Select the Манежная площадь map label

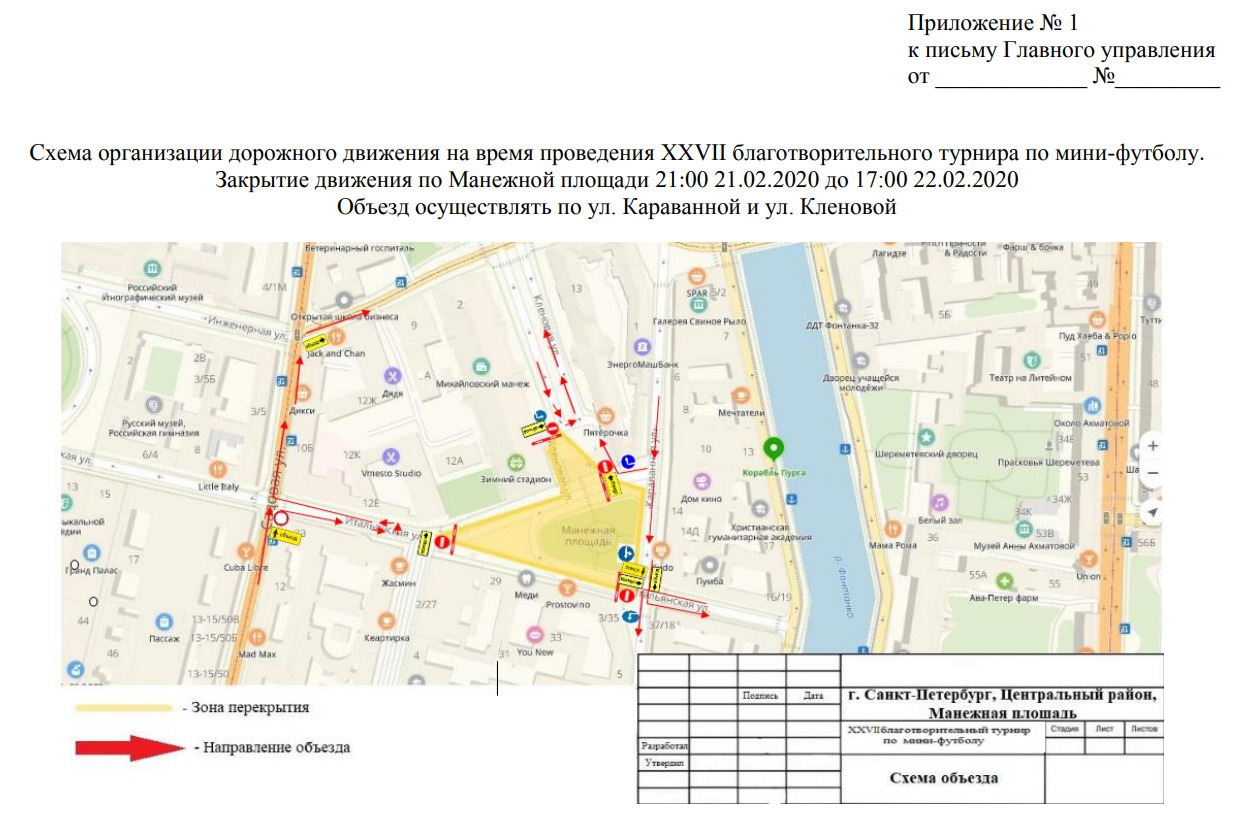(587, 535)
